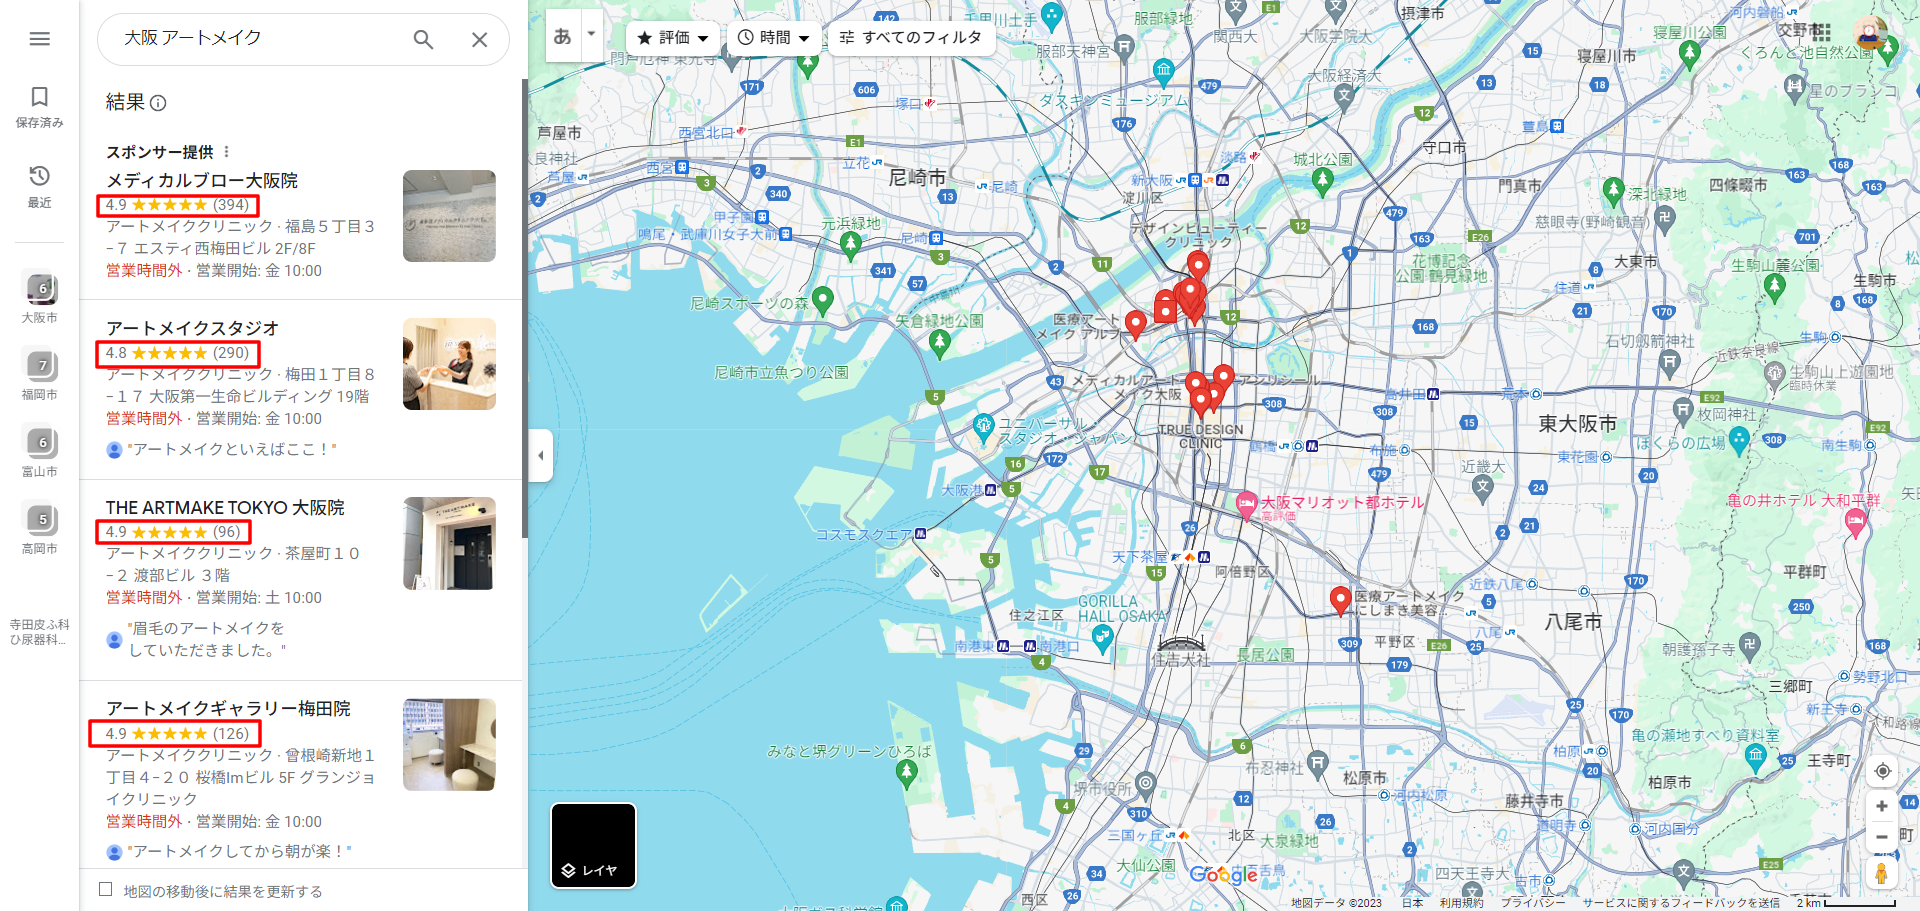Click the 医療アートメイク アルファ red pin
Viewport: 1920px width, 911px height.
[x=1135, y=324]
